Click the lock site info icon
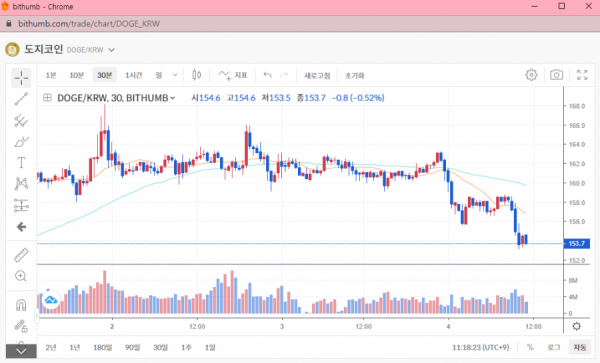 point(9,24)
